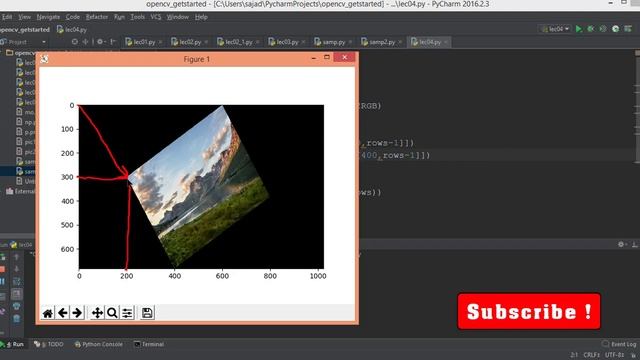Change CRLF line separator in status bar
This screenshot has height=360, width=640.
click(591, 355)
